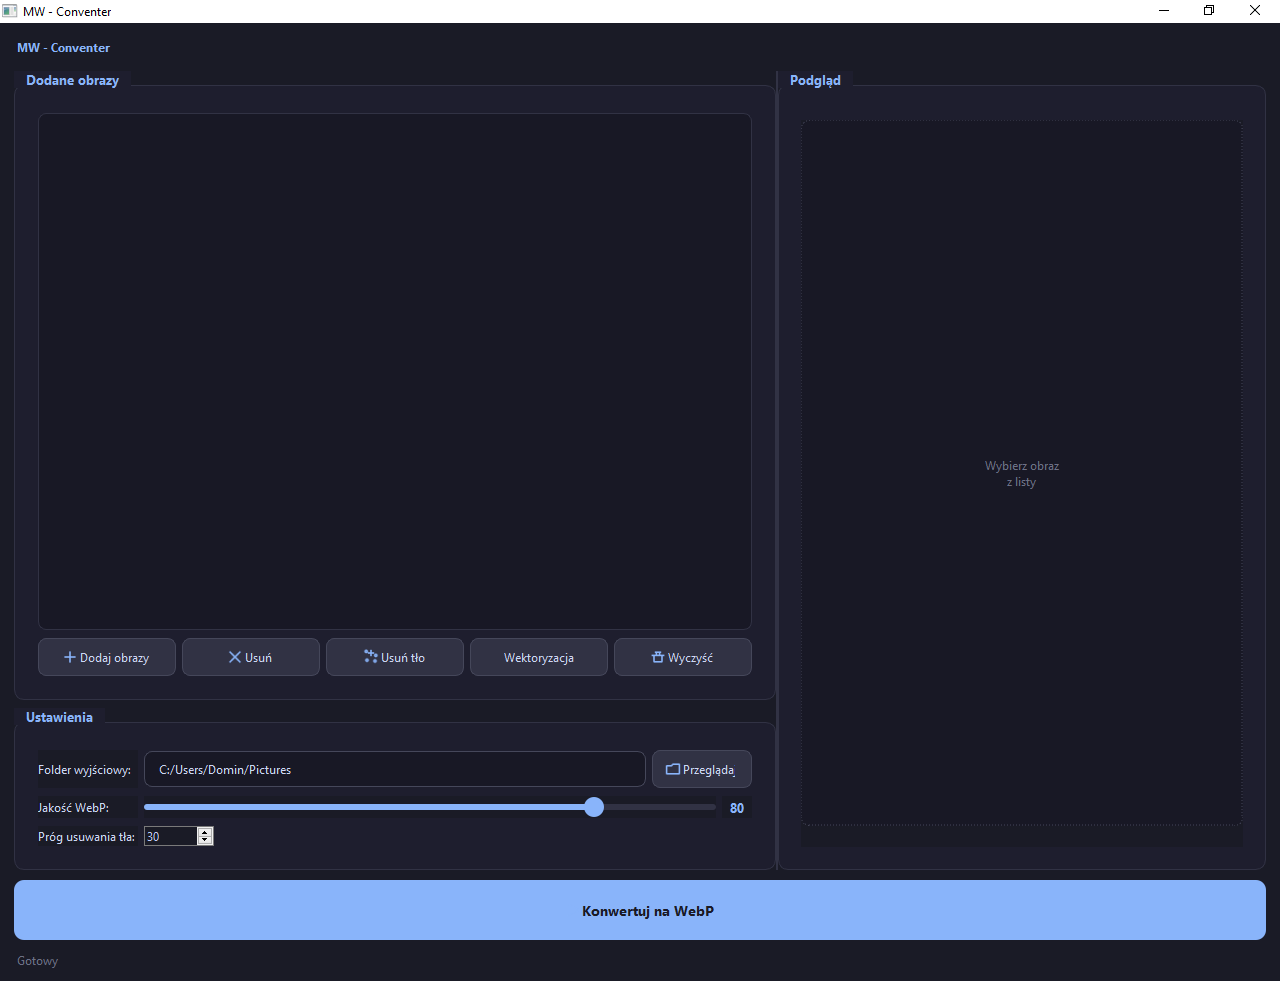Click the Ustawienia group title

click(x=59, y=717)
